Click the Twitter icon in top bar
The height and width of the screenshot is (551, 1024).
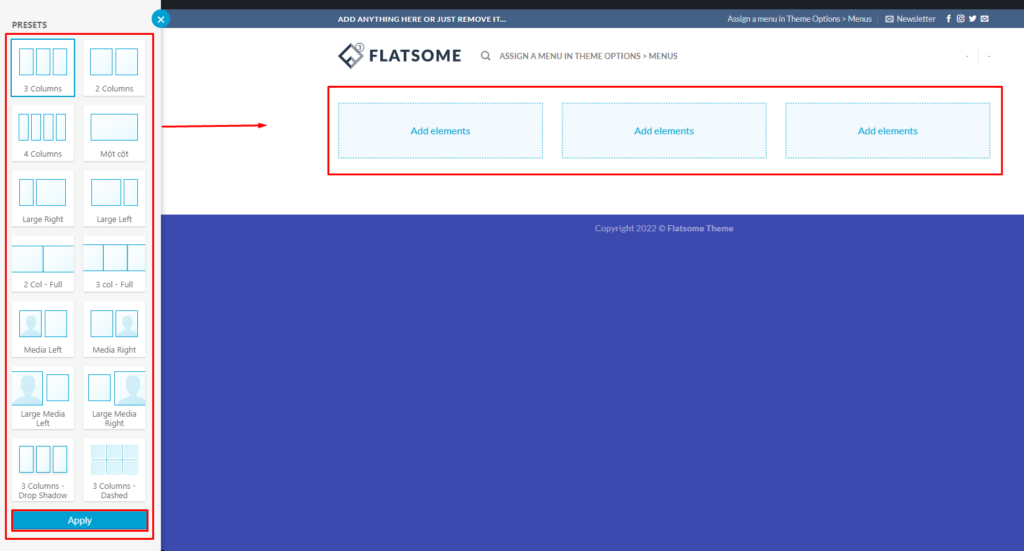pyautogui.click(x=972, y=18)
